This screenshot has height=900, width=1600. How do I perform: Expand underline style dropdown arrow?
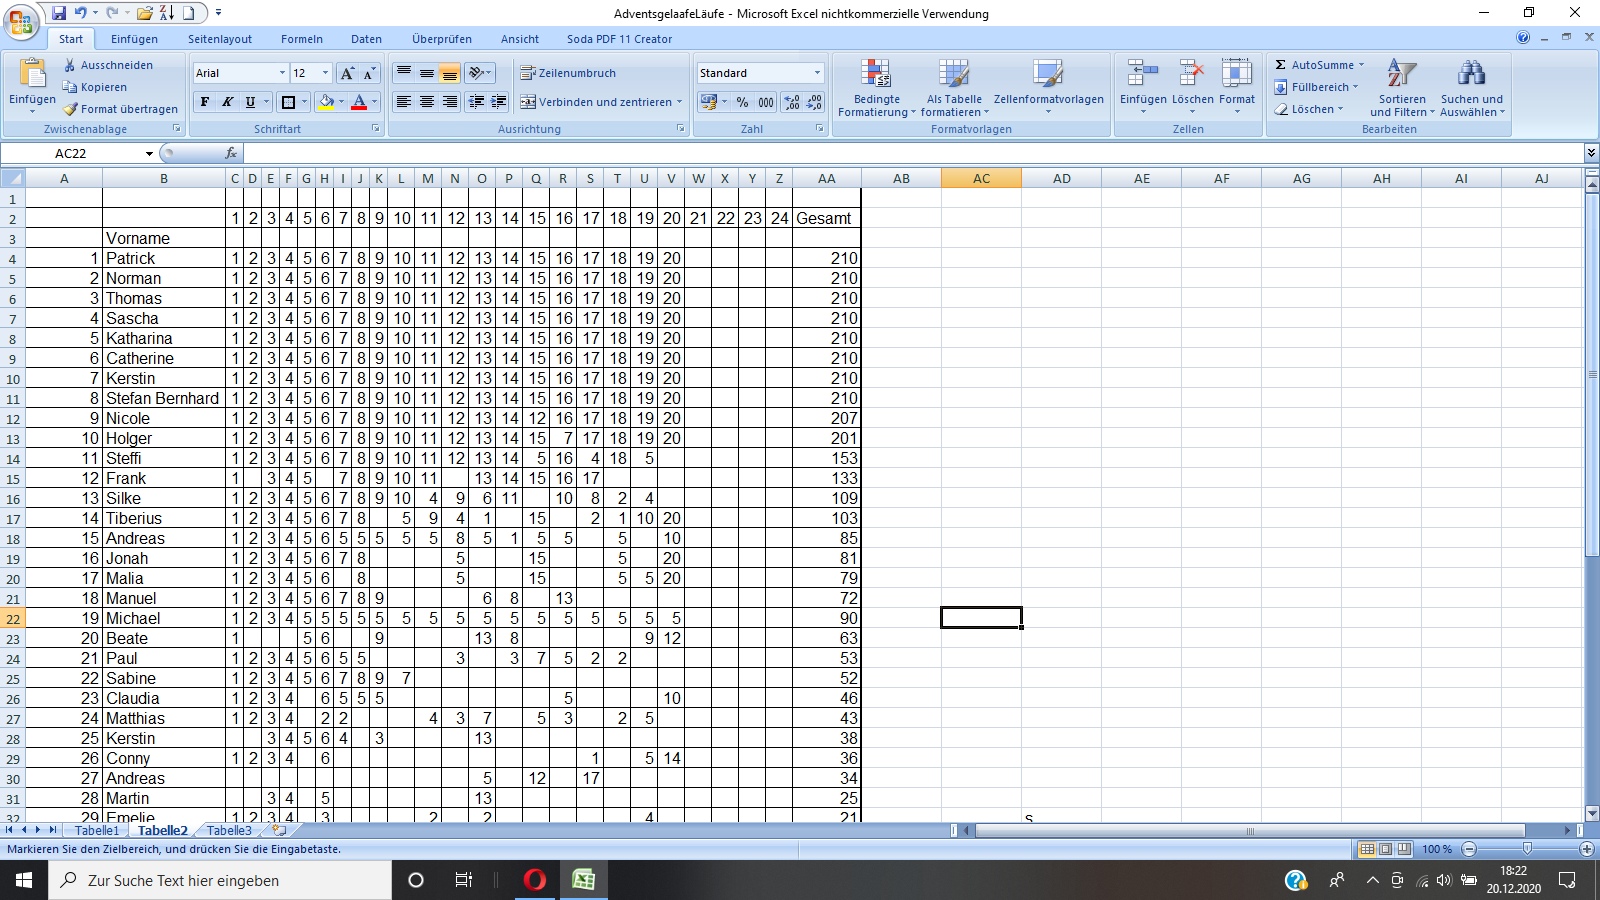pyautogui.click(x=267, y=102)
